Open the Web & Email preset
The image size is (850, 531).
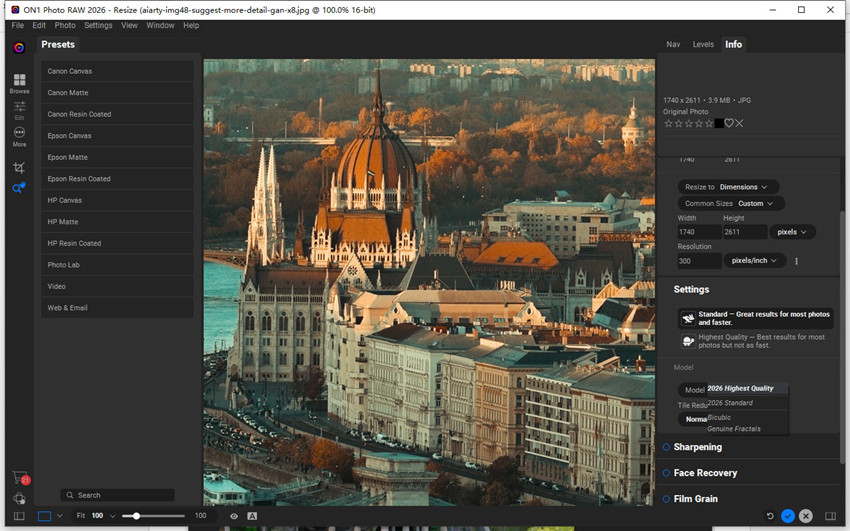pos(117,308)
